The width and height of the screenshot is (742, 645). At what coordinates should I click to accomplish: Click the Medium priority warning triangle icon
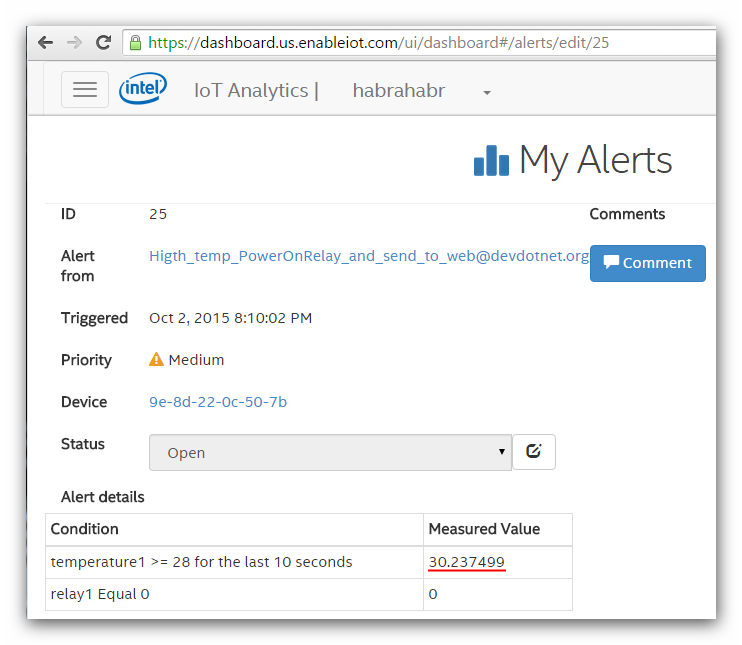(x=156, y=360)
